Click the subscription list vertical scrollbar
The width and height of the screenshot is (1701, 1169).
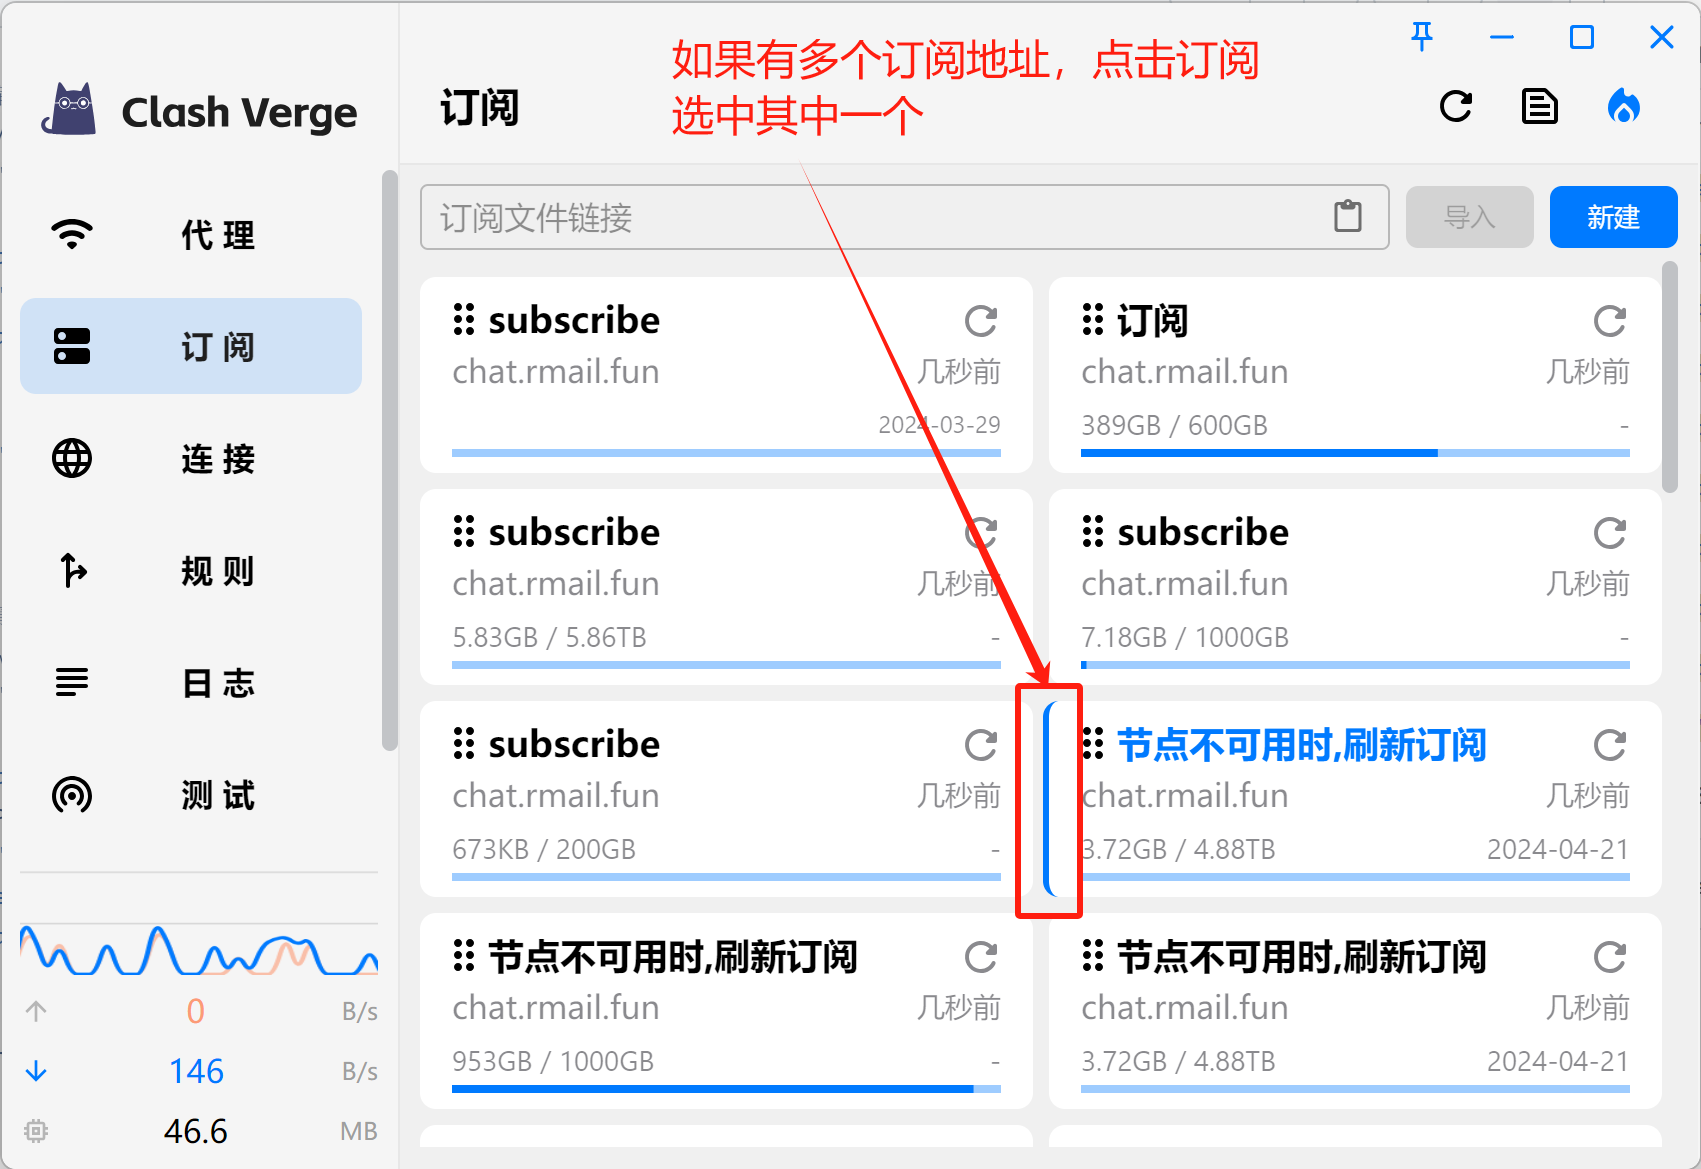[1669, 377]
